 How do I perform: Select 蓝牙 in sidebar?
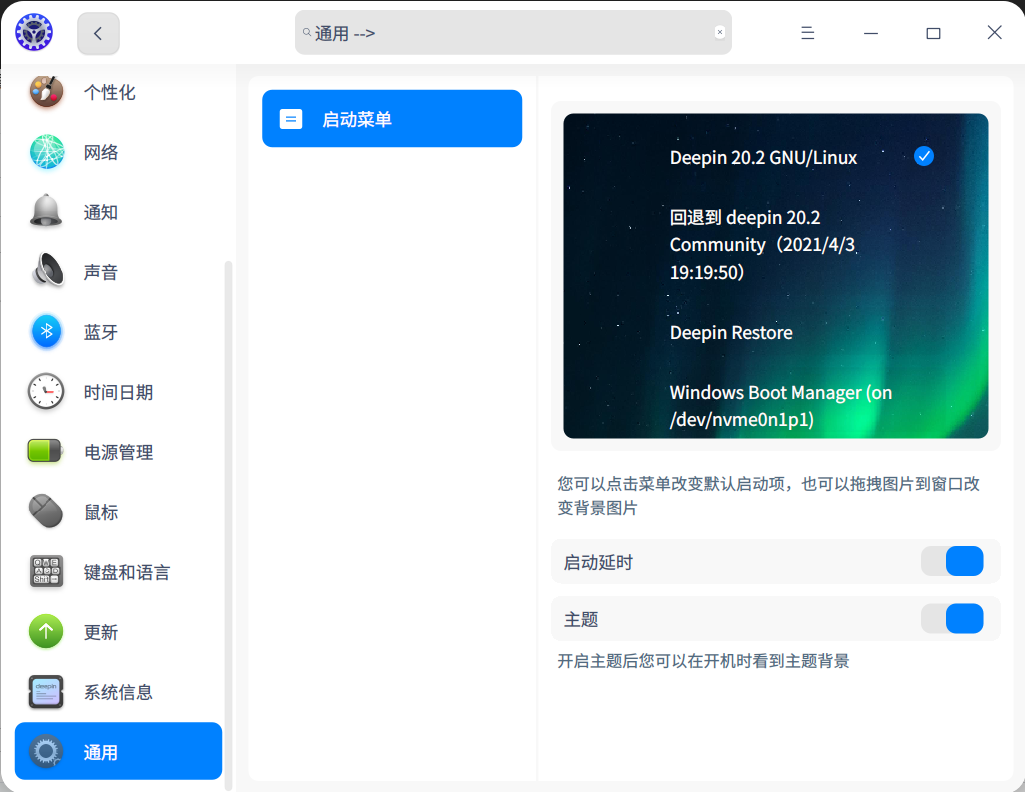click(x=101, y=332)
